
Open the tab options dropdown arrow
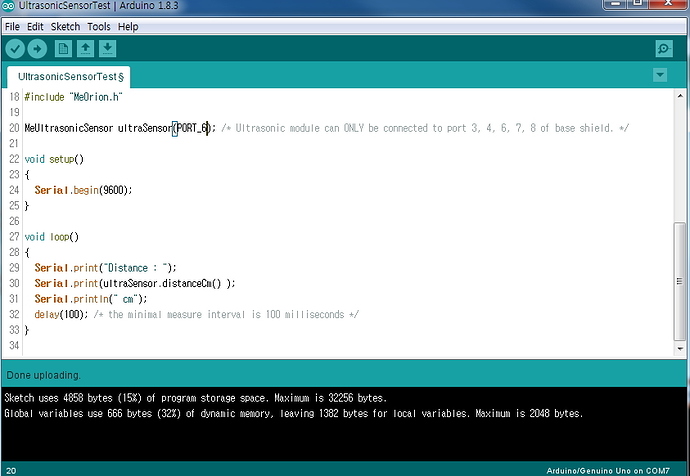point(660,75)
